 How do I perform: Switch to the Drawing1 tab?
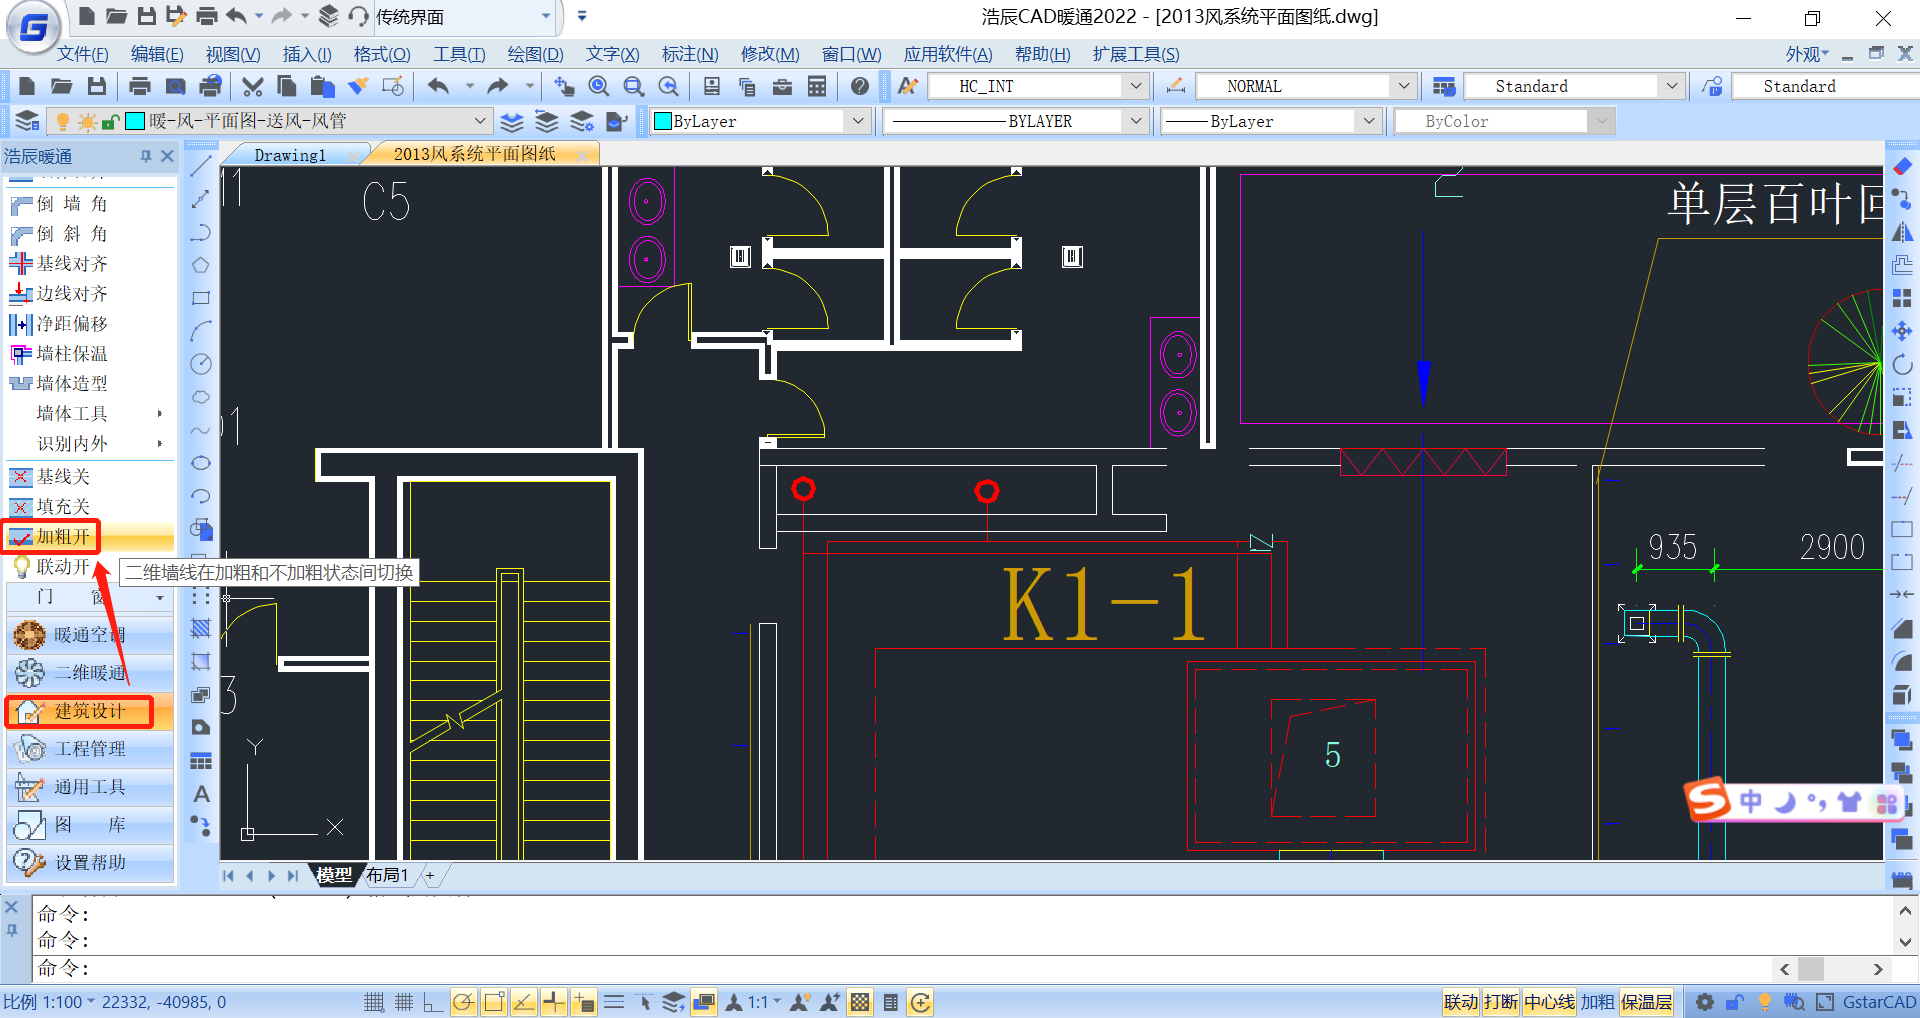coord(289,155)
